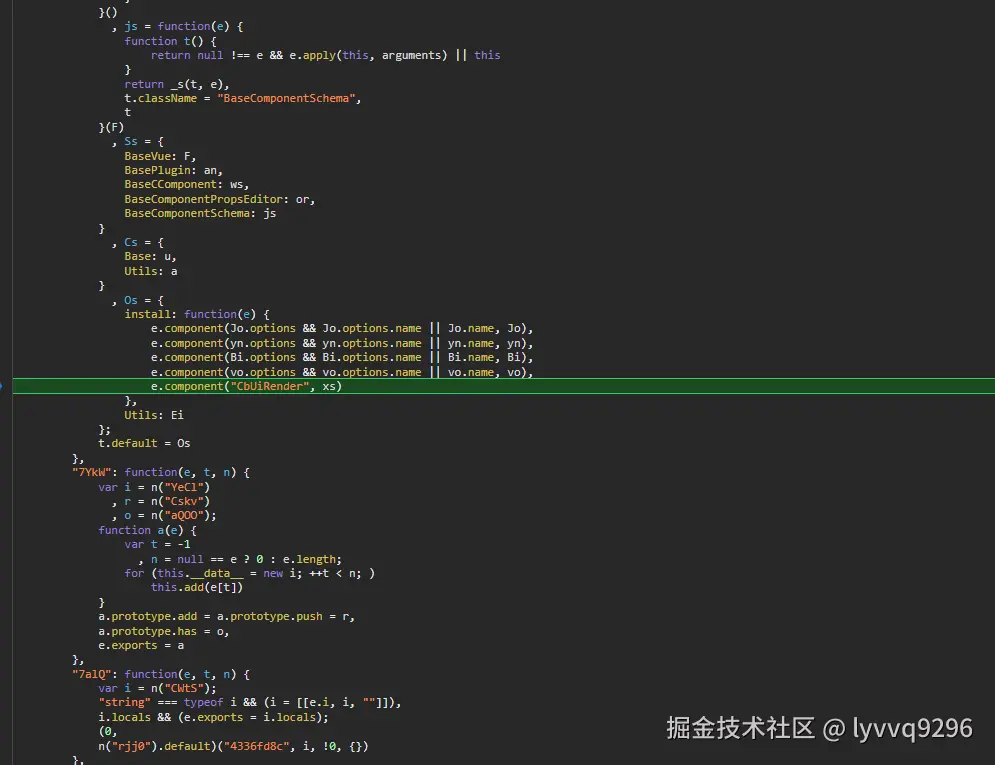Click the i.locals && (e.exports = i.locals) line
The width and height of the screenshot is (995, 765).
coord(213,717)
